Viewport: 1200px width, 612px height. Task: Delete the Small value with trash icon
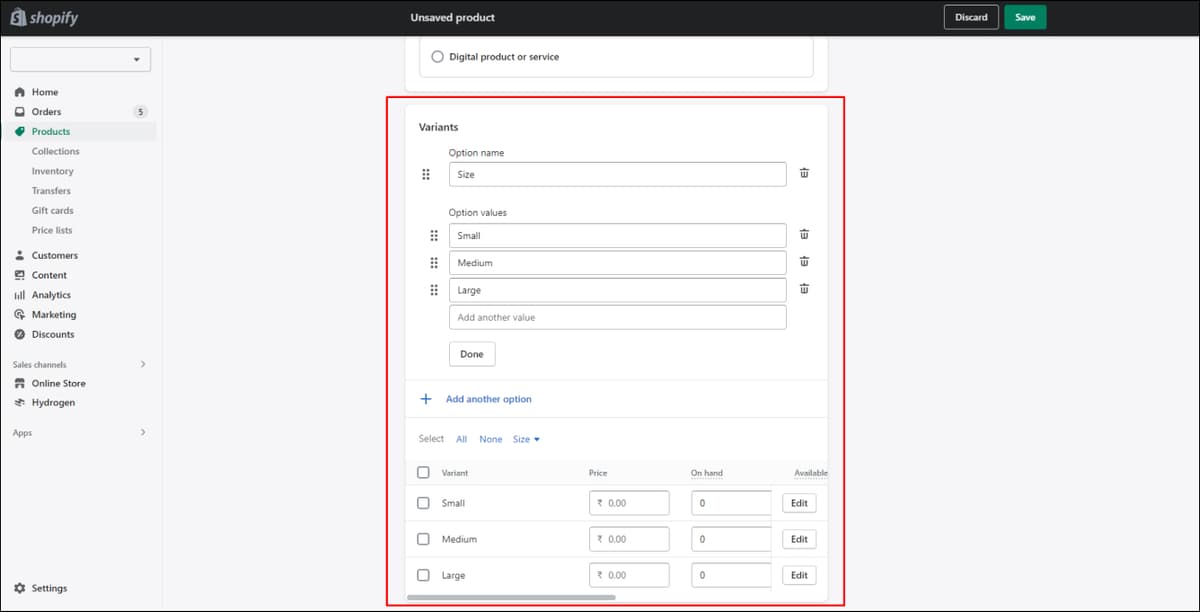(804, 235)
